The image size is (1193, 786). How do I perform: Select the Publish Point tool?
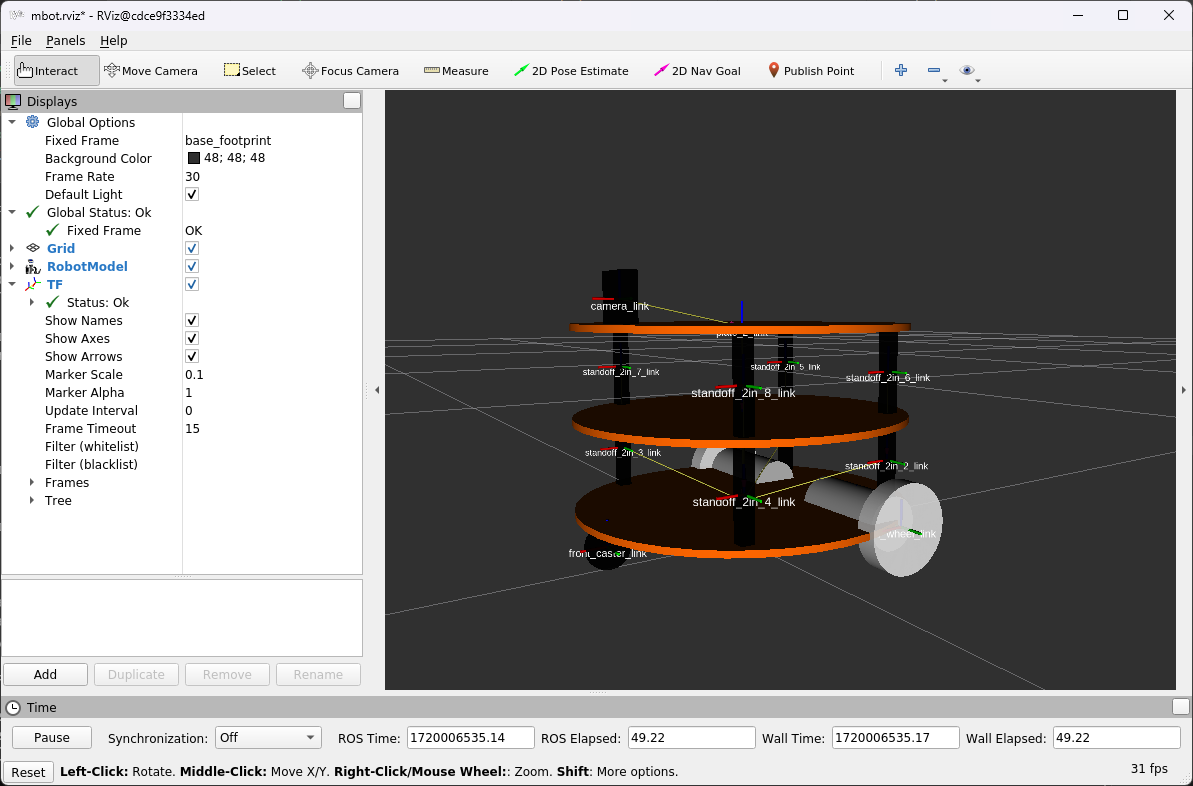810,71
